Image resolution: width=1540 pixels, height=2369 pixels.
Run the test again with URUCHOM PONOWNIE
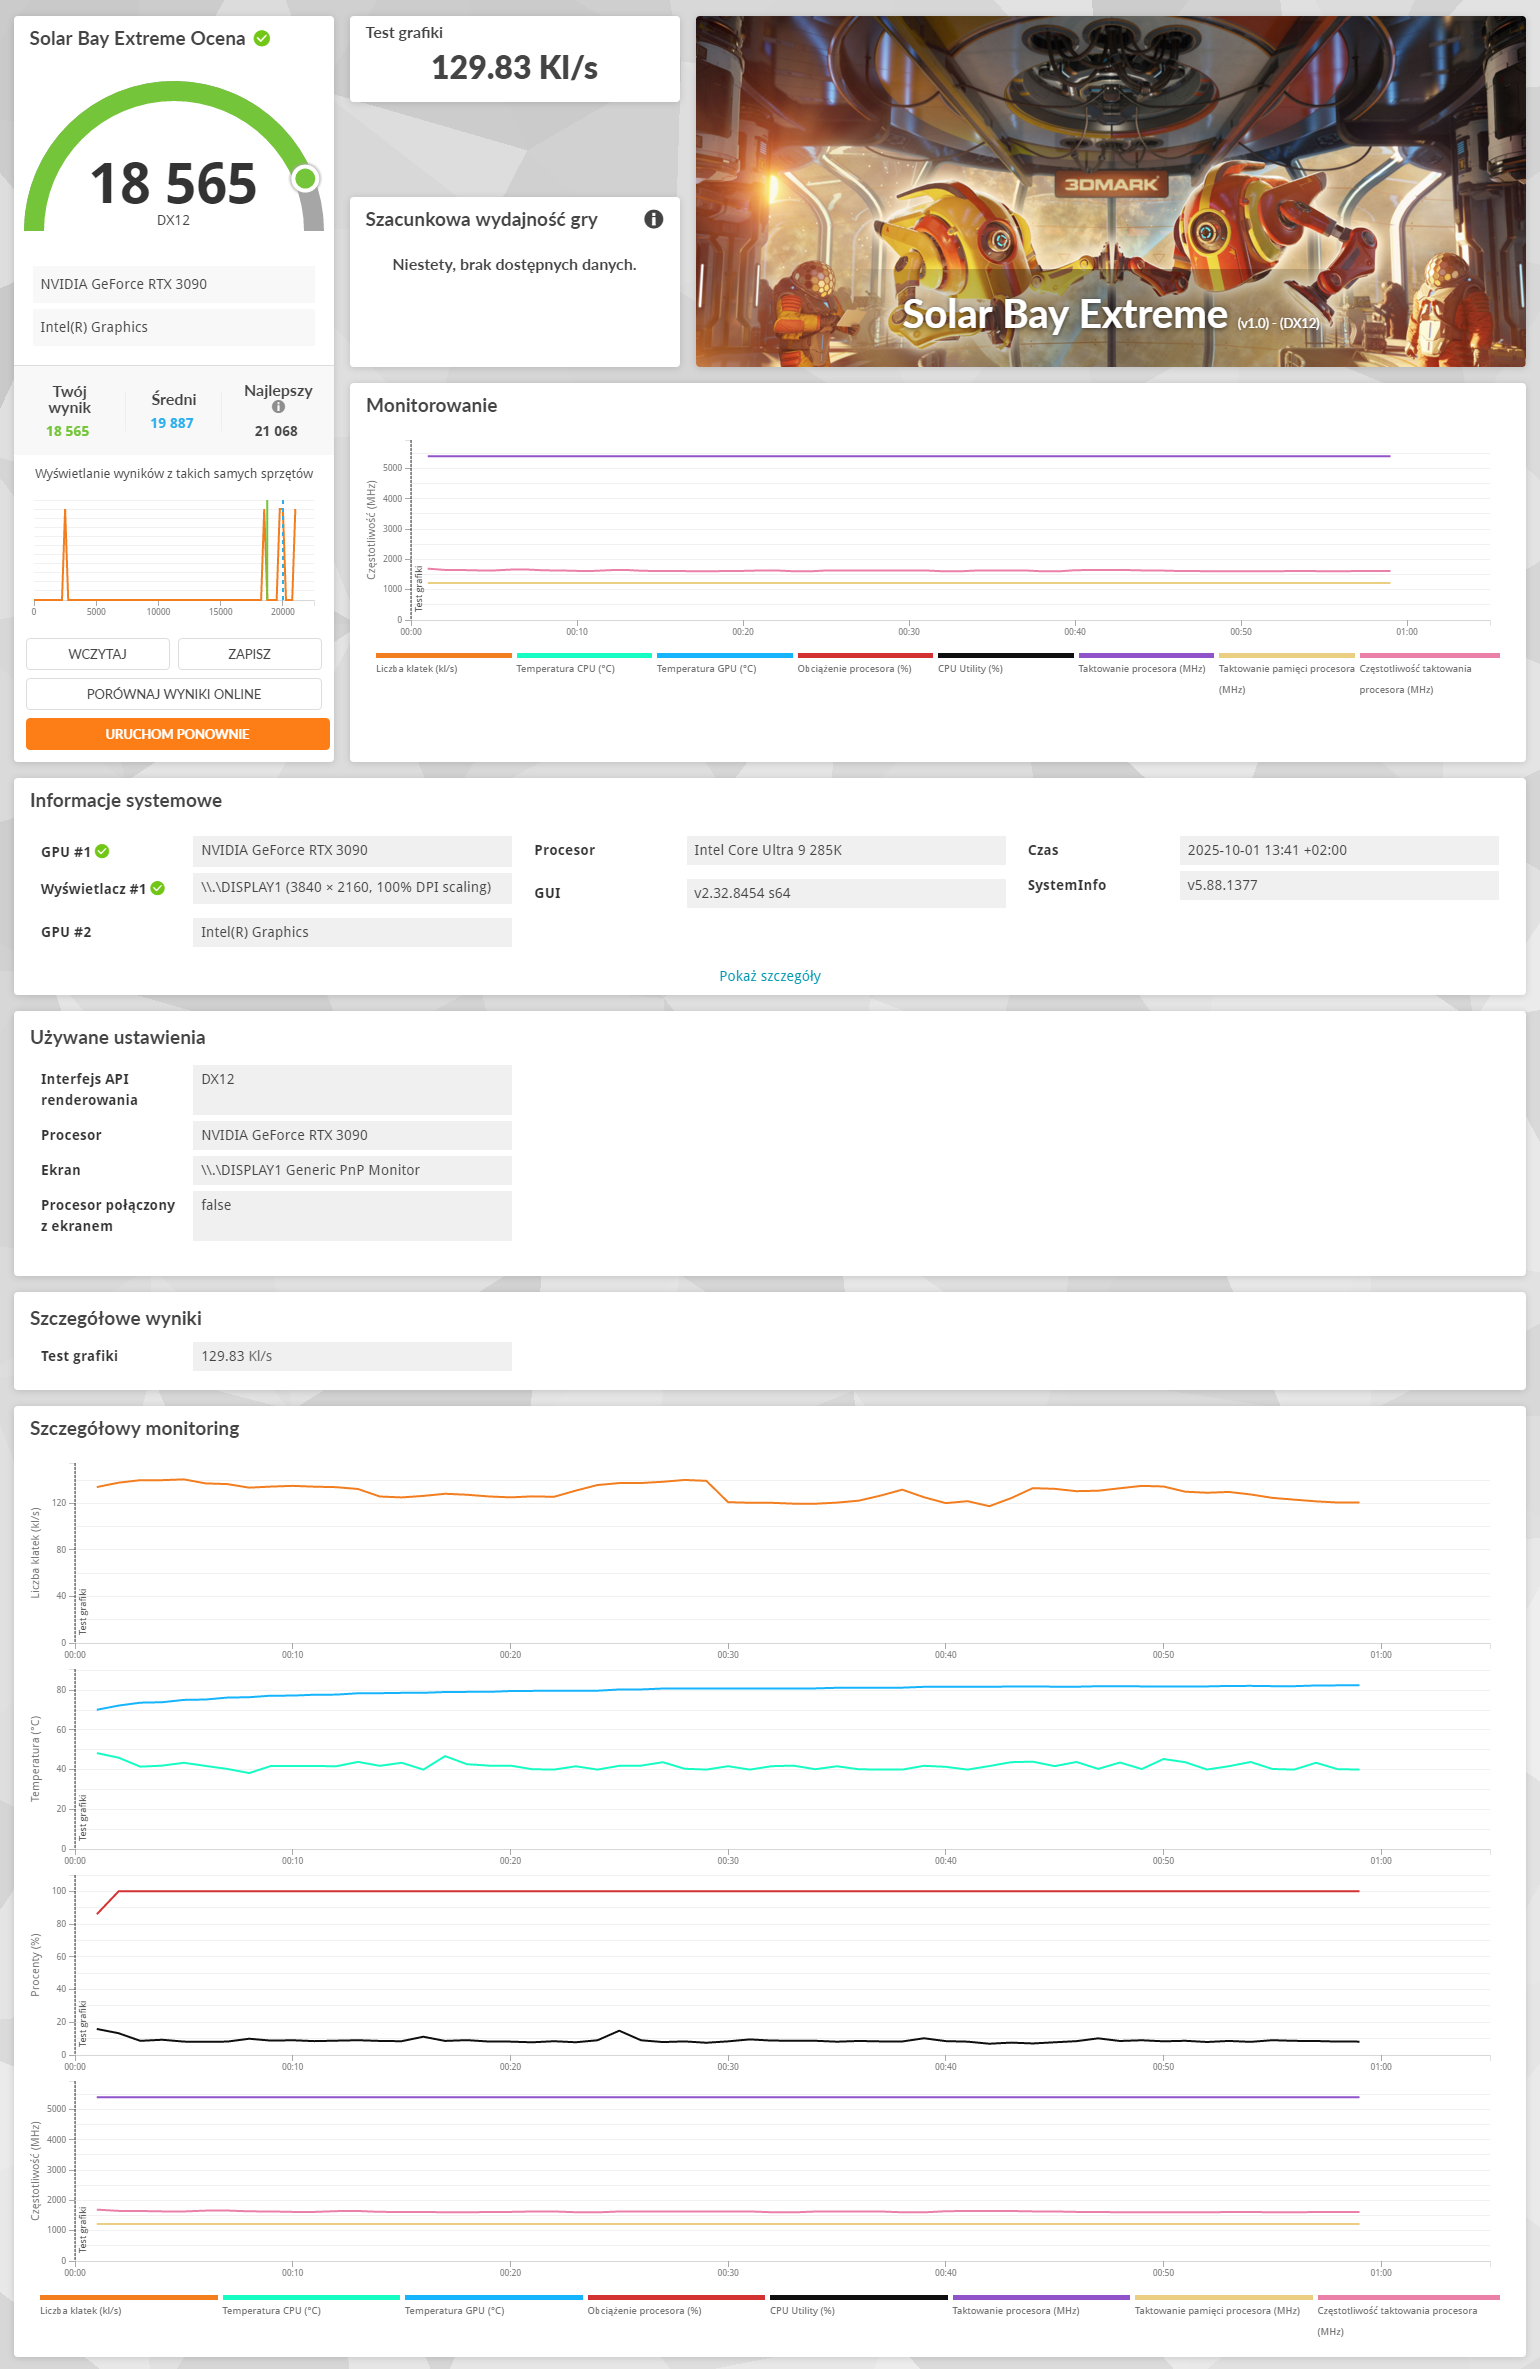click(x=177, y=734)
